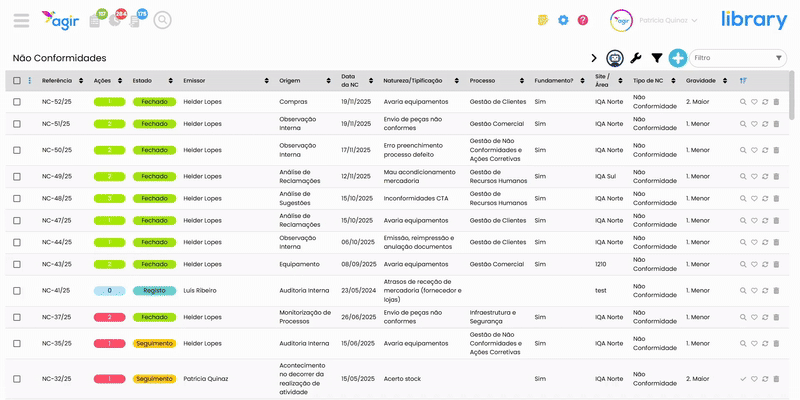
Task: Add a new não conformidade with plus button
Action: [x=678, y=58]
